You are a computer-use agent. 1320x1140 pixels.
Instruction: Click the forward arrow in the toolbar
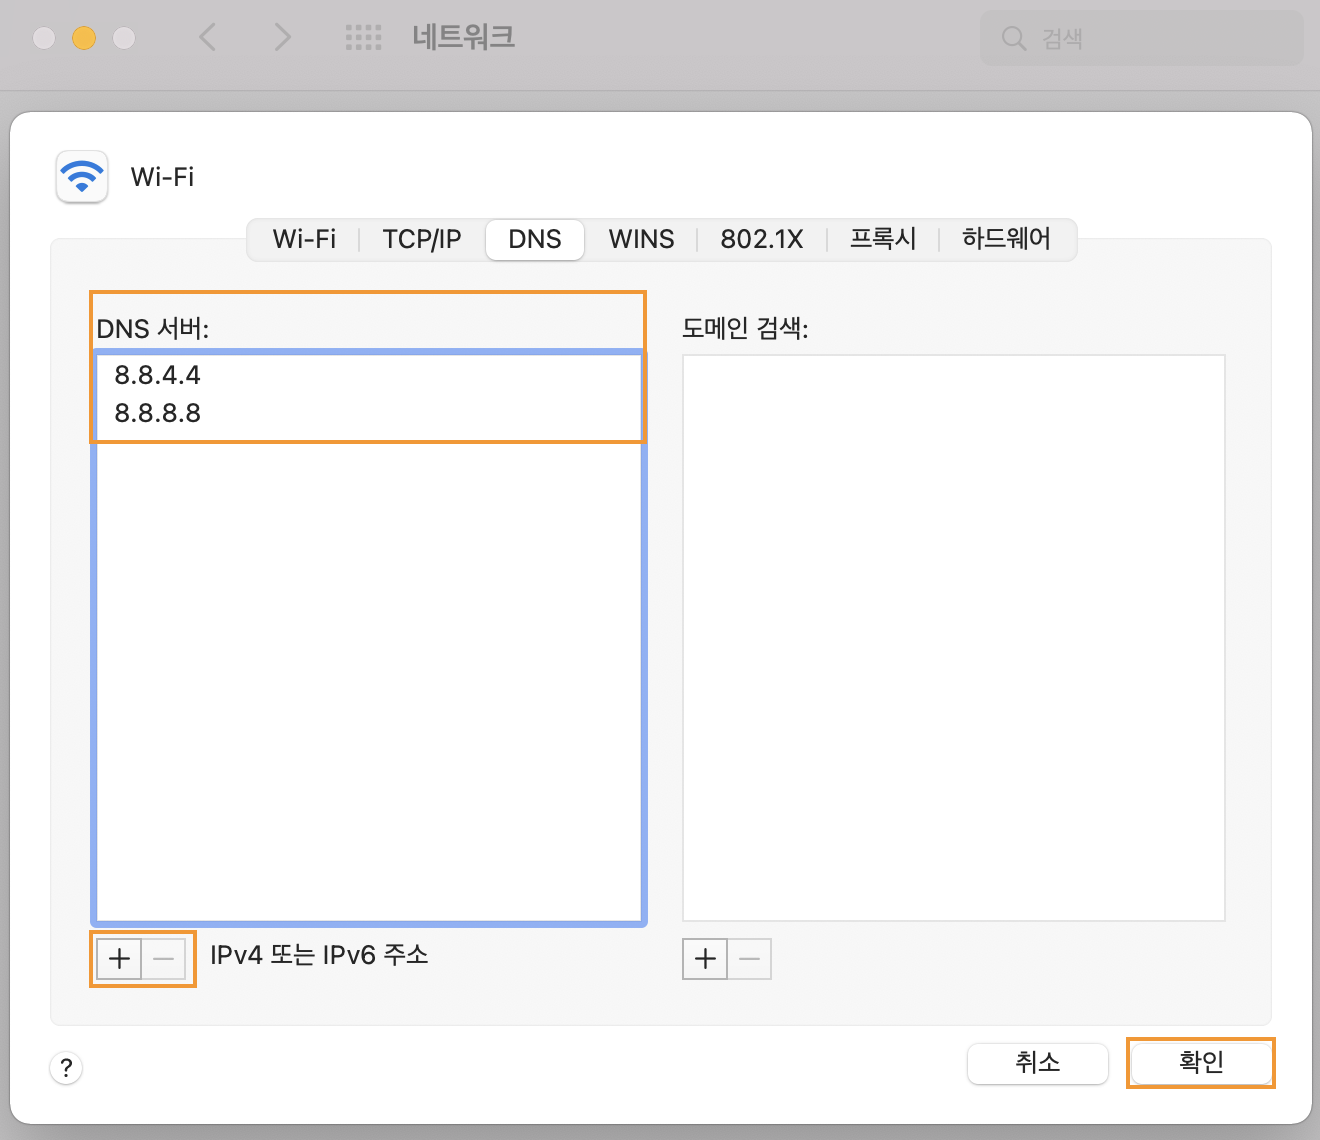point(282,38)
